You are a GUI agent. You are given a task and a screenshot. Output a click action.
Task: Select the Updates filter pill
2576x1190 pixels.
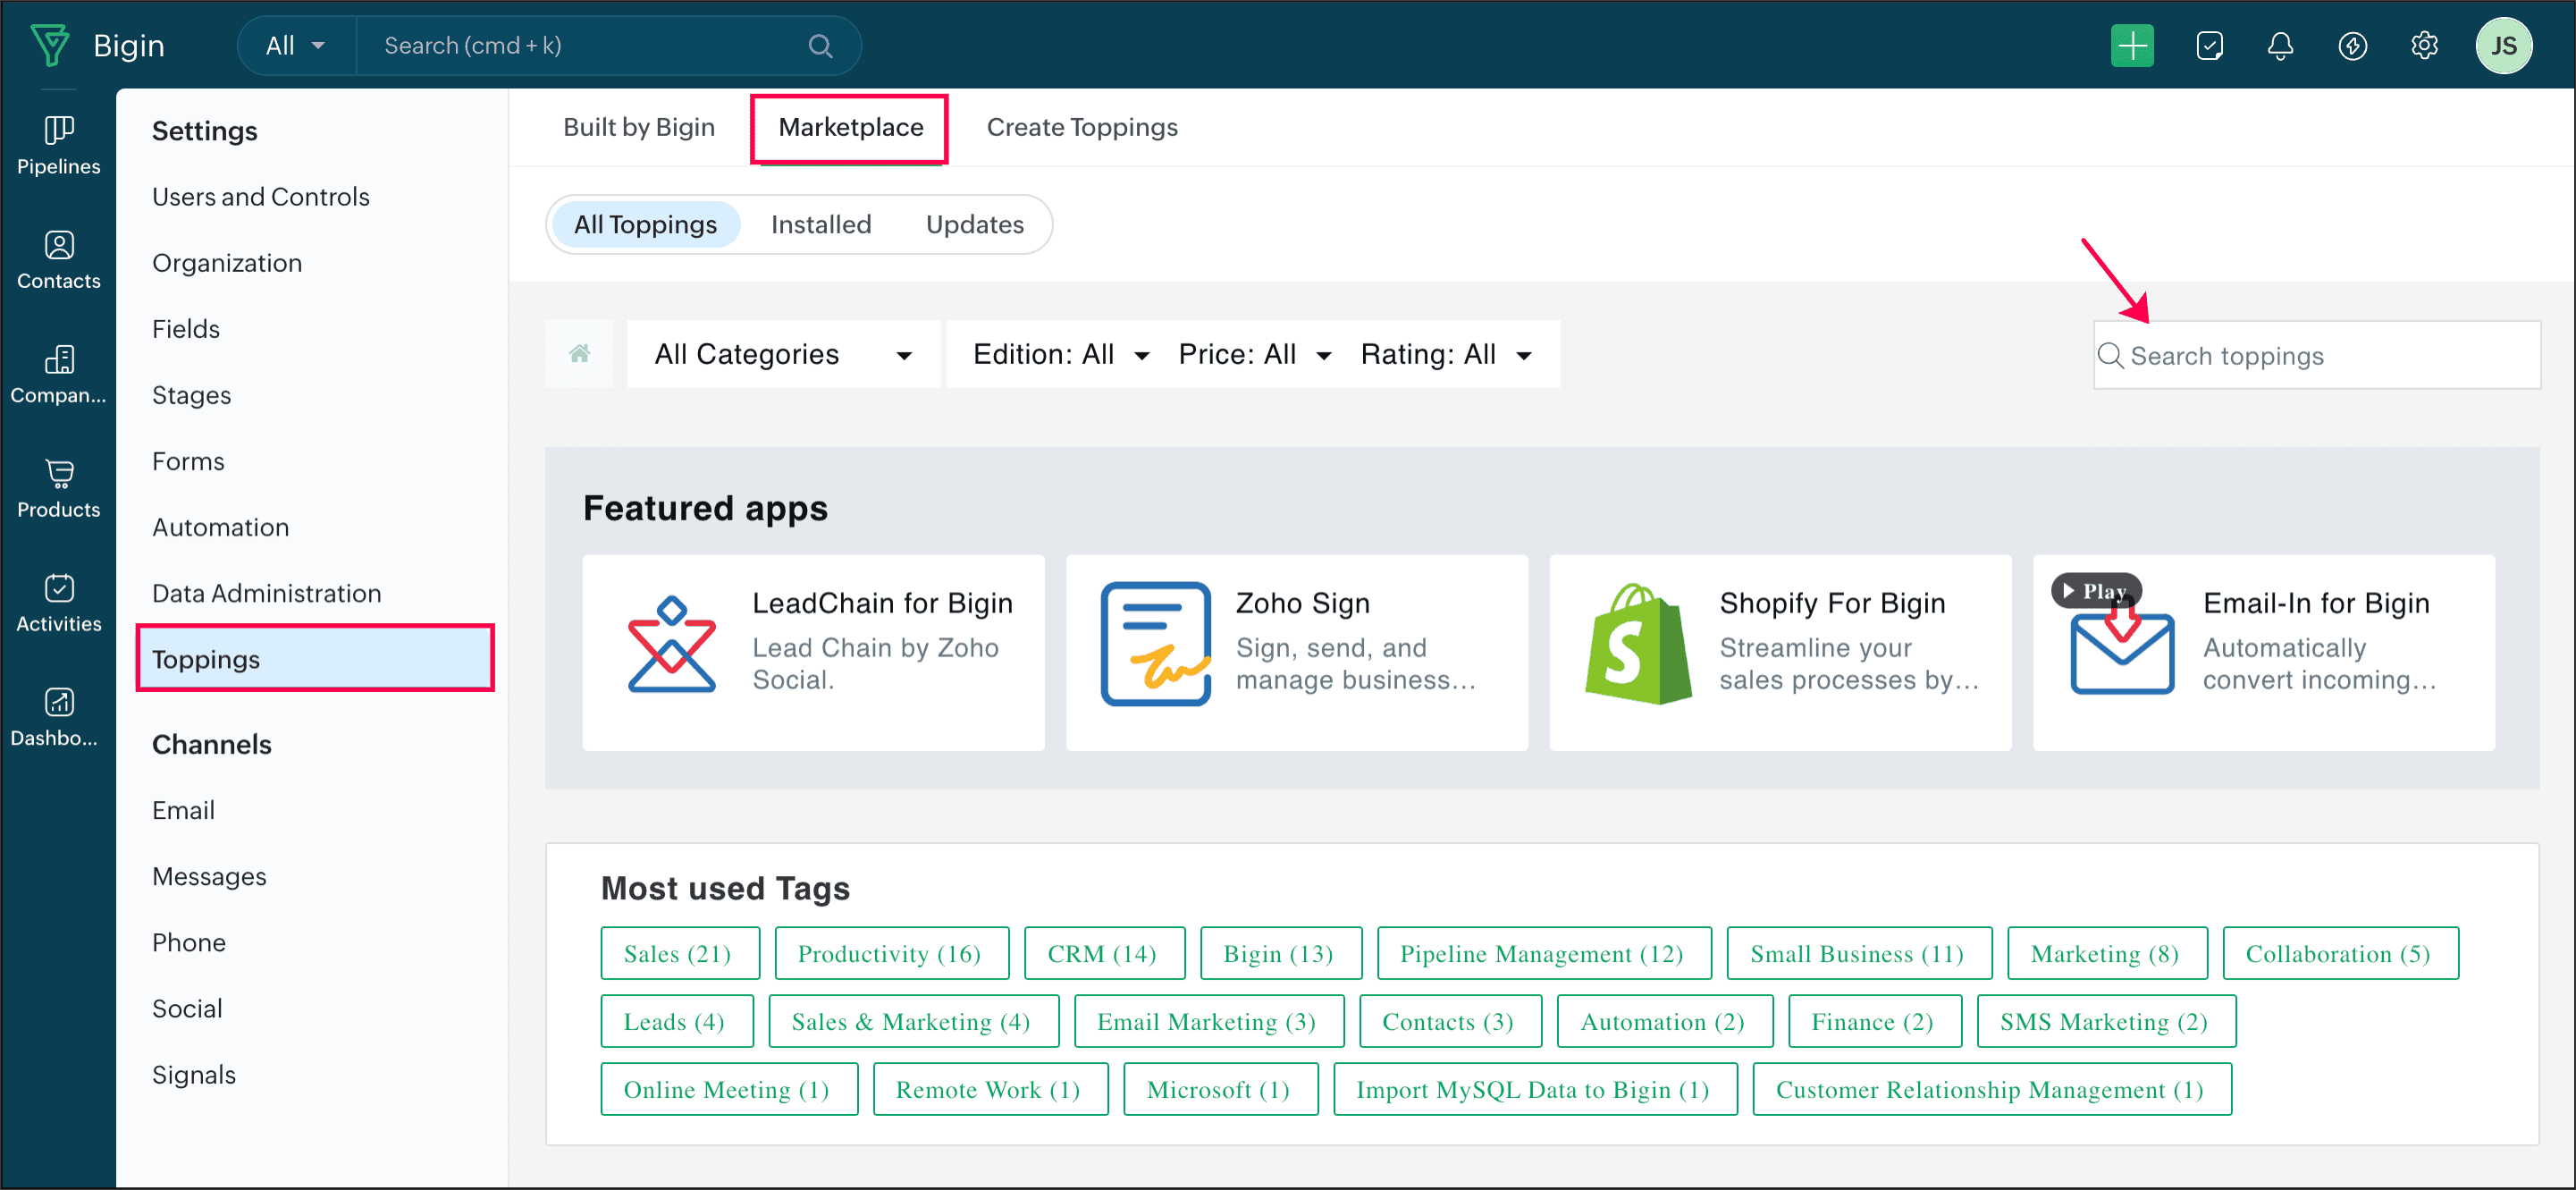[x=974, y=224]
